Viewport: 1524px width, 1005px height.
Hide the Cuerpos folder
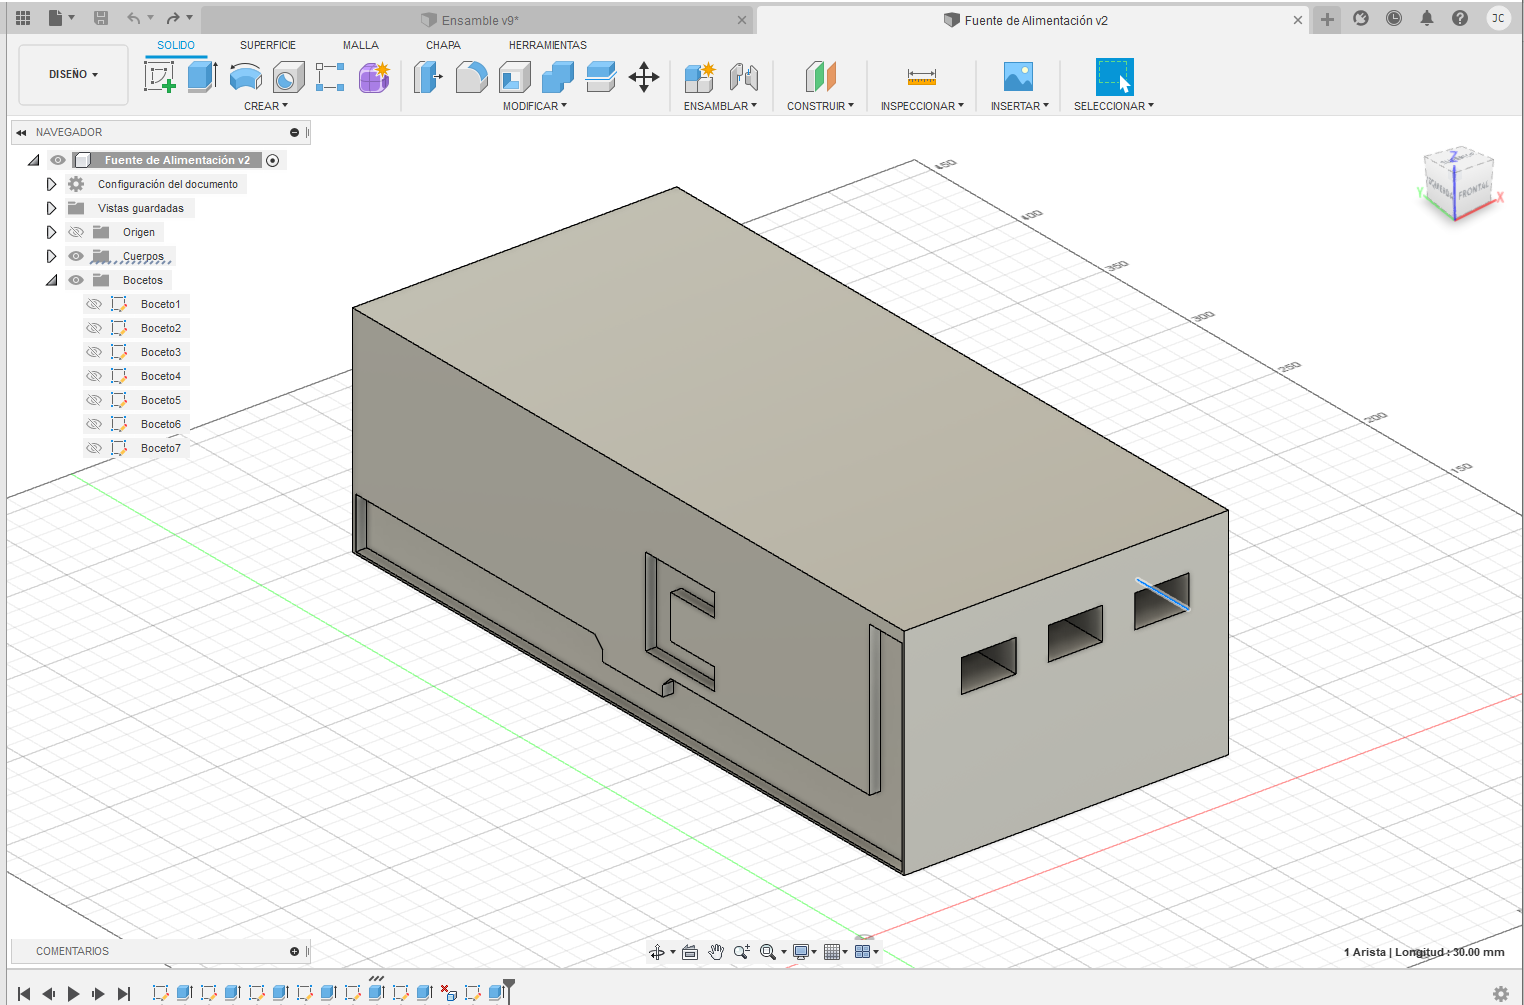click(76, 256)
